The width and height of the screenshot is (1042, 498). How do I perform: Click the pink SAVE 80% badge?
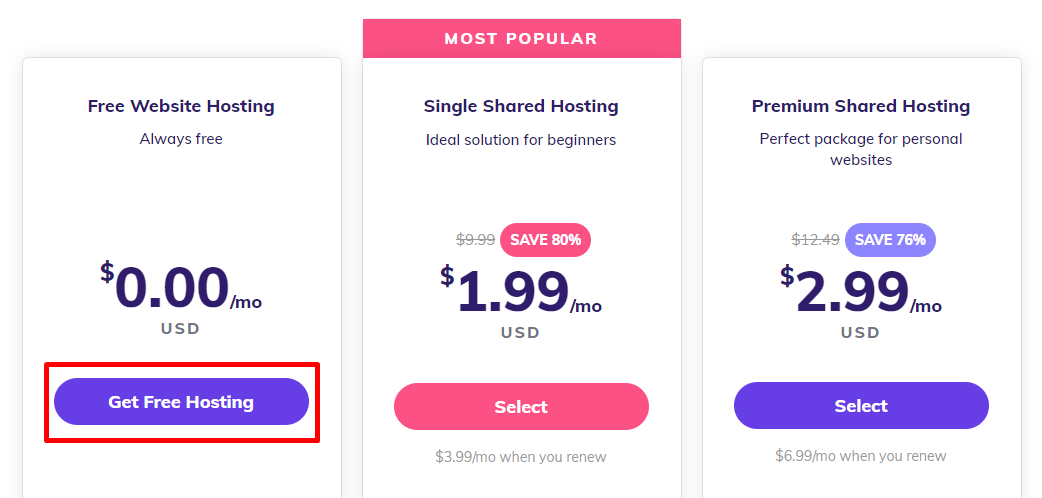546,240
